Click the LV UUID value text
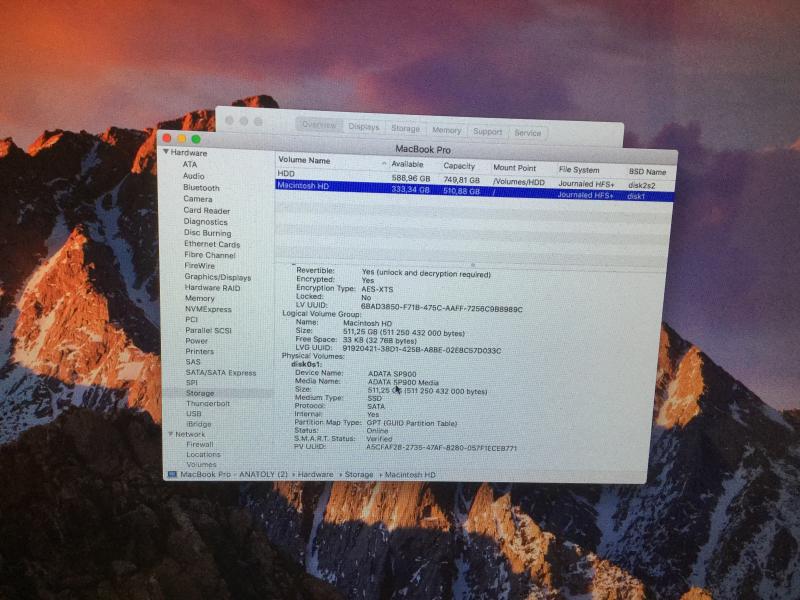 (441, 308)
